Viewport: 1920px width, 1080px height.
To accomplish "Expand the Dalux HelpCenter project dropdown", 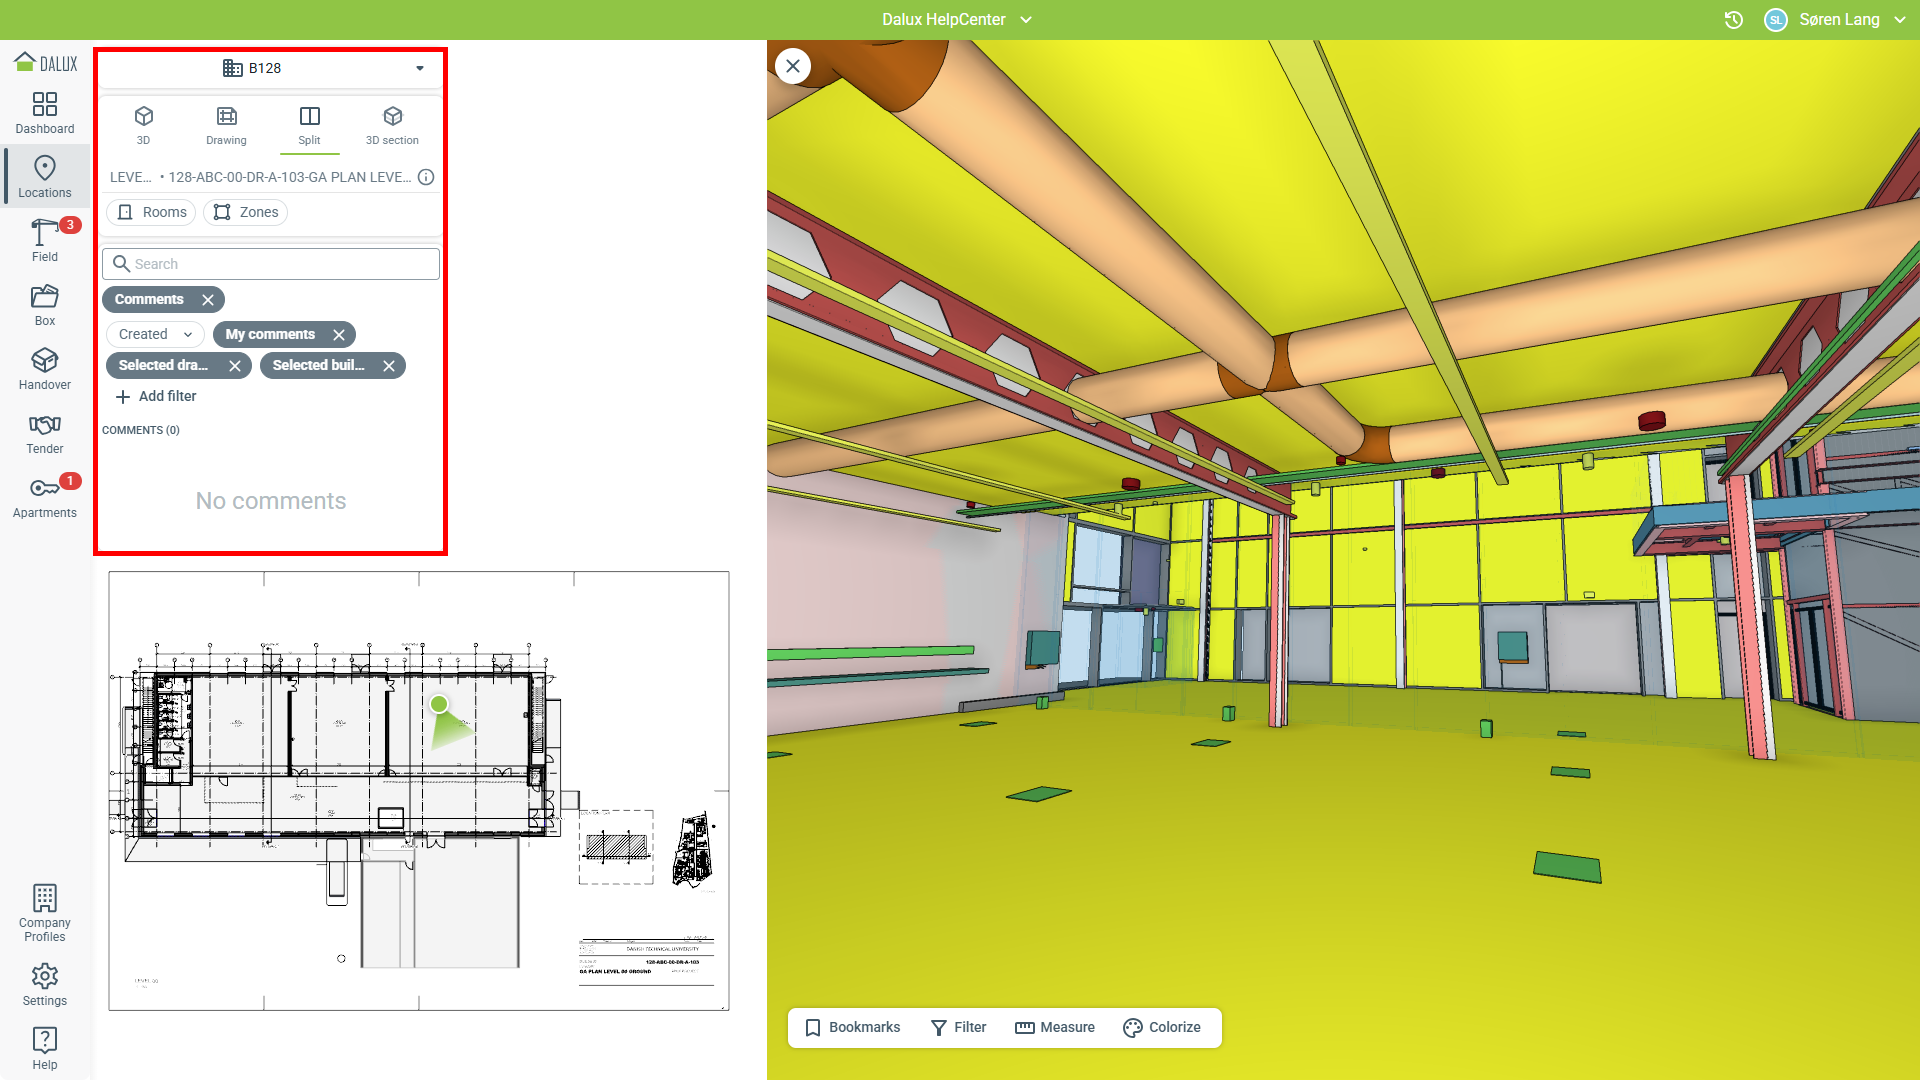I will click(x=1026, y=20).
